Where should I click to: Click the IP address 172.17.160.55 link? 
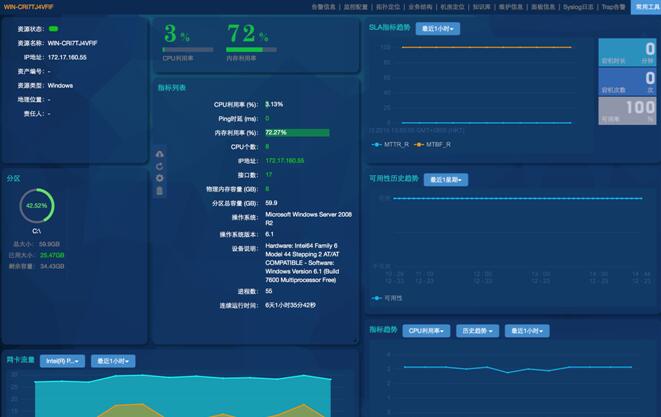(x=285, y=160)
